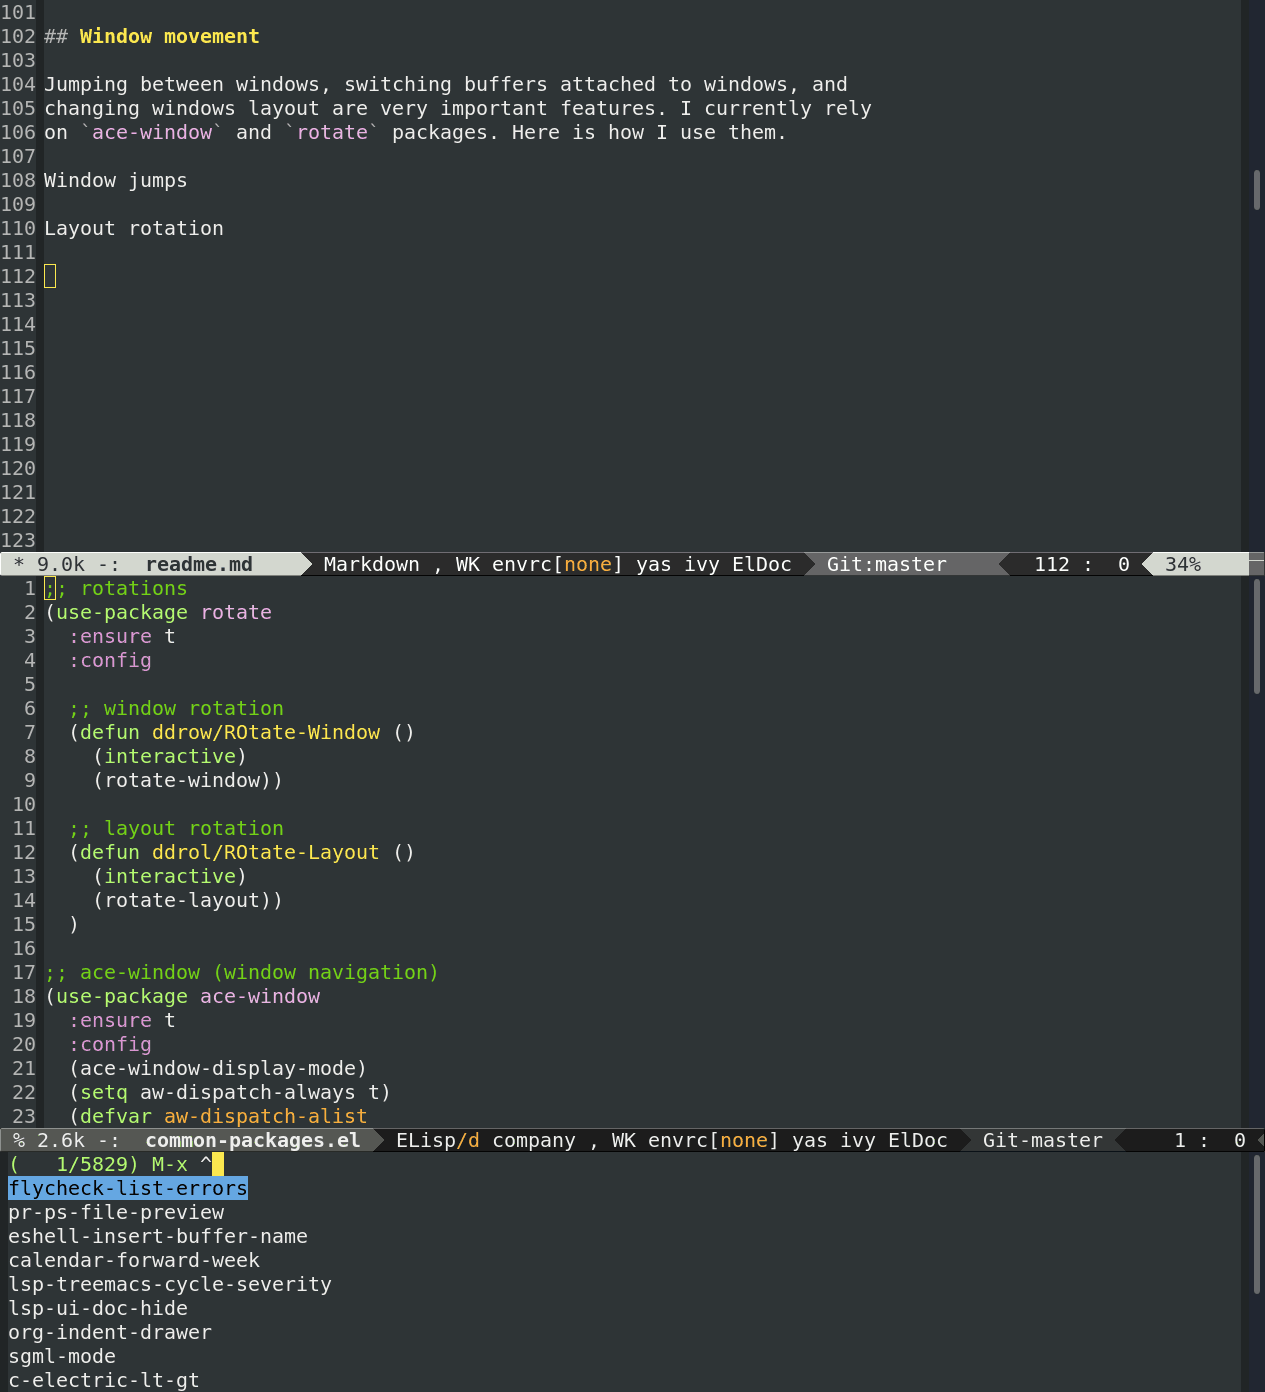Click company minor mode in lower modeline
The width and height of the screenshot is (1265, 1392).
pos(534,1140)
